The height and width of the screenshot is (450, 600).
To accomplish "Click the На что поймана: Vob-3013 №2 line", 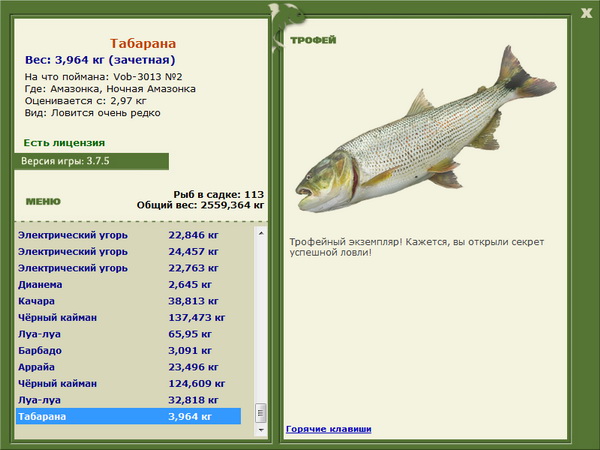I will [x=103, y=77].
